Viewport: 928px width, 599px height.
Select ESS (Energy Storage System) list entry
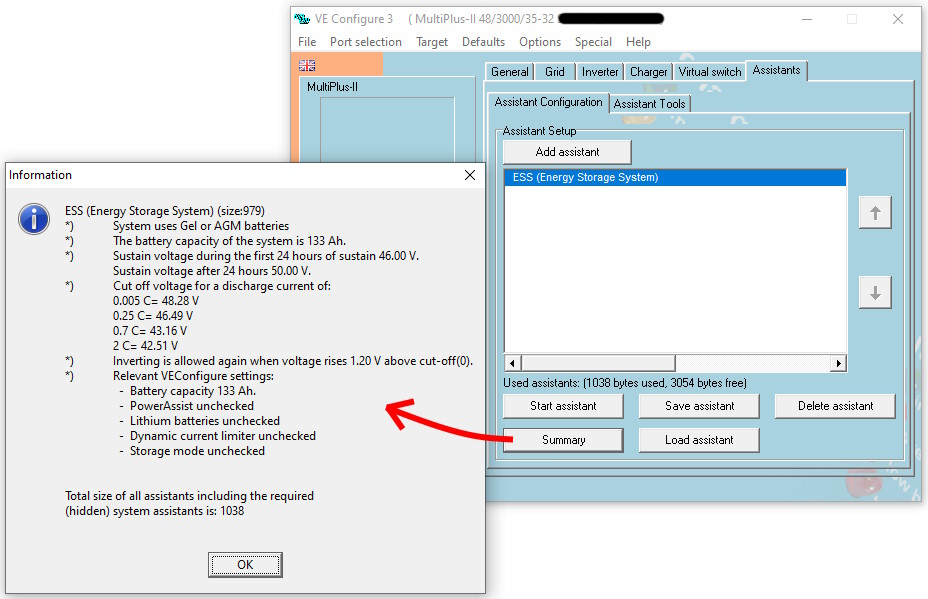point(675,178)
